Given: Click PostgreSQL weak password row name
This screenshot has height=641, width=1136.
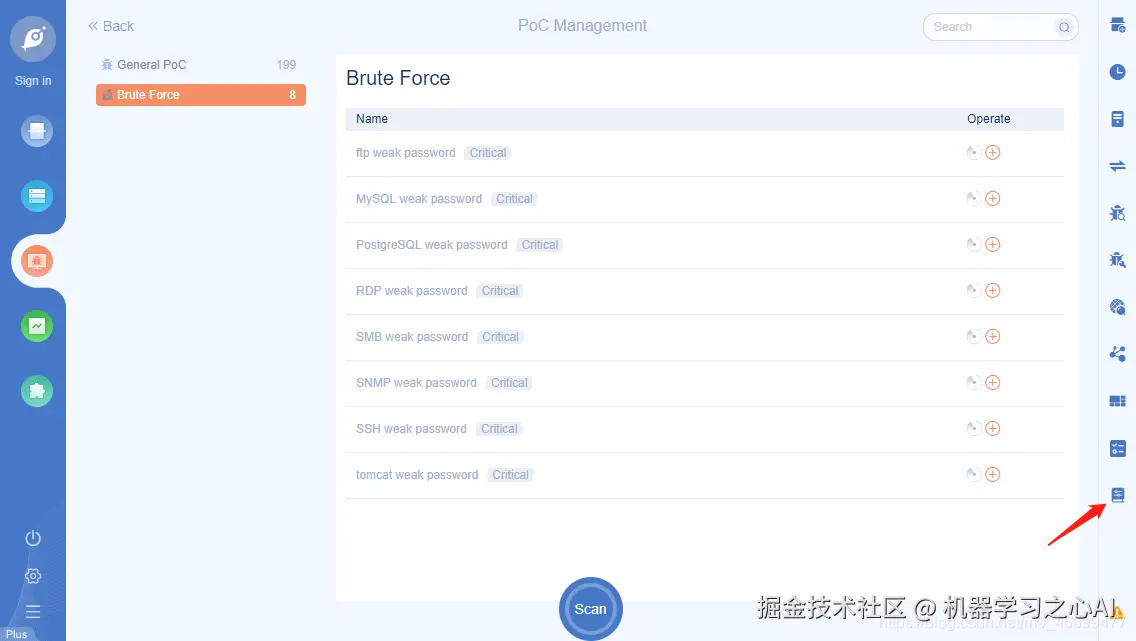Looking at the screenshot, I should point(432,245).
